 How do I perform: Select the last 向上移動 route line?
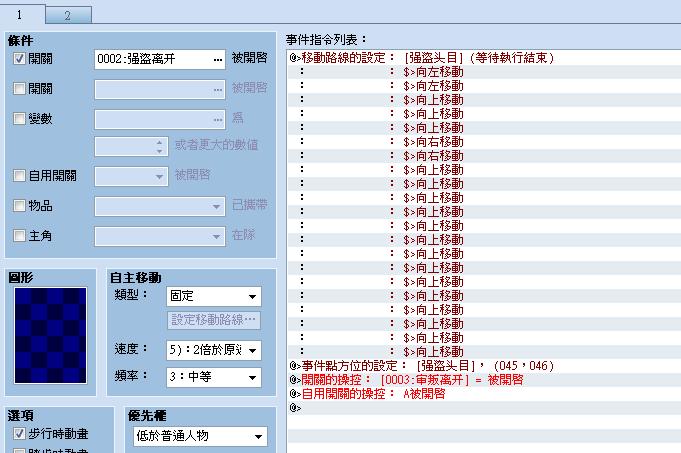[x=484, y=351]
